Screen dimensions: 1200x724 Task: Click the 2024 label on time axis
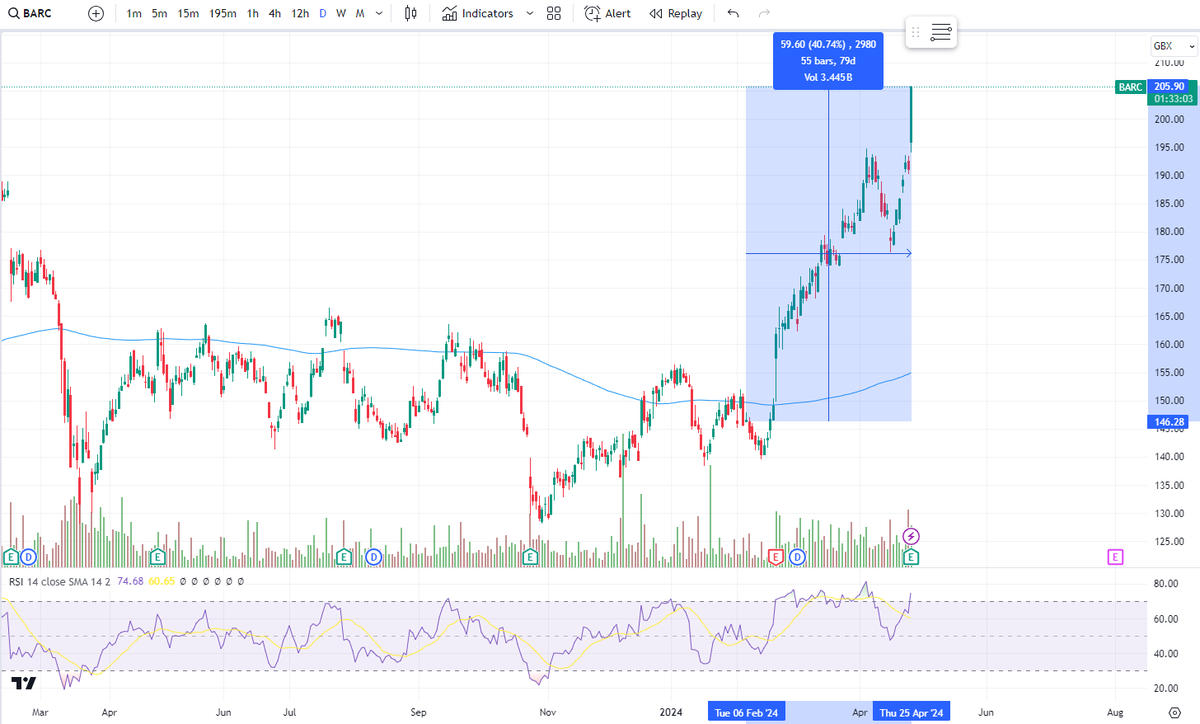(671, 713)
